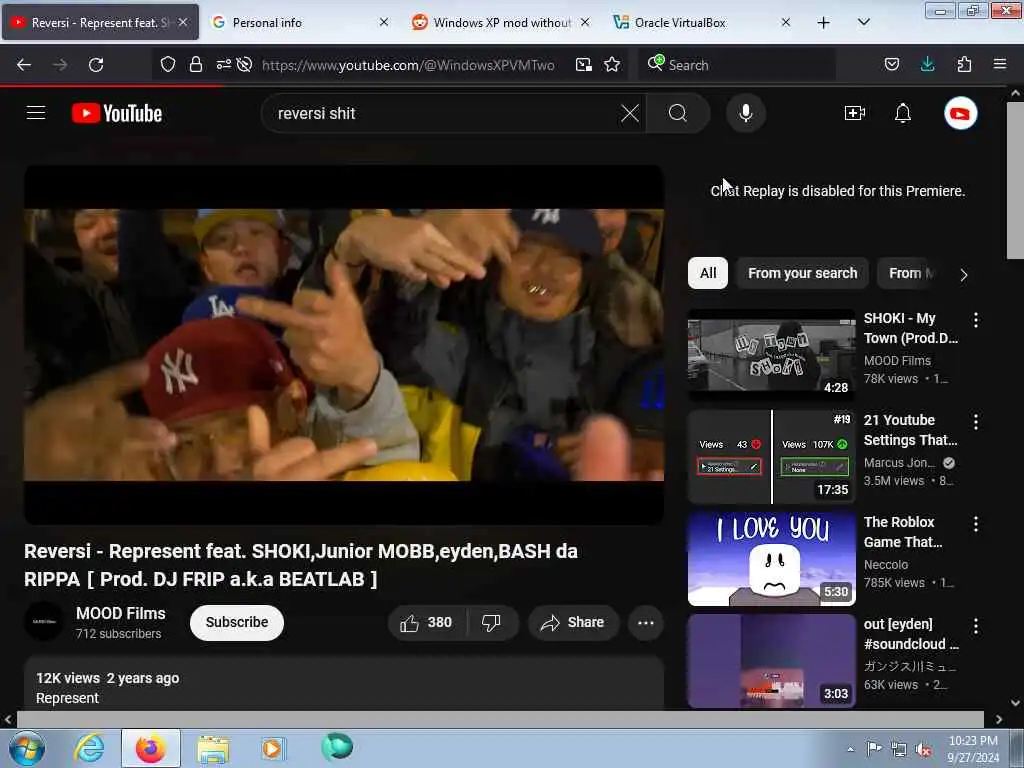This screenshot has width=1024, height=768.
Task: Open the Create video icon
Action: [854, 113]
